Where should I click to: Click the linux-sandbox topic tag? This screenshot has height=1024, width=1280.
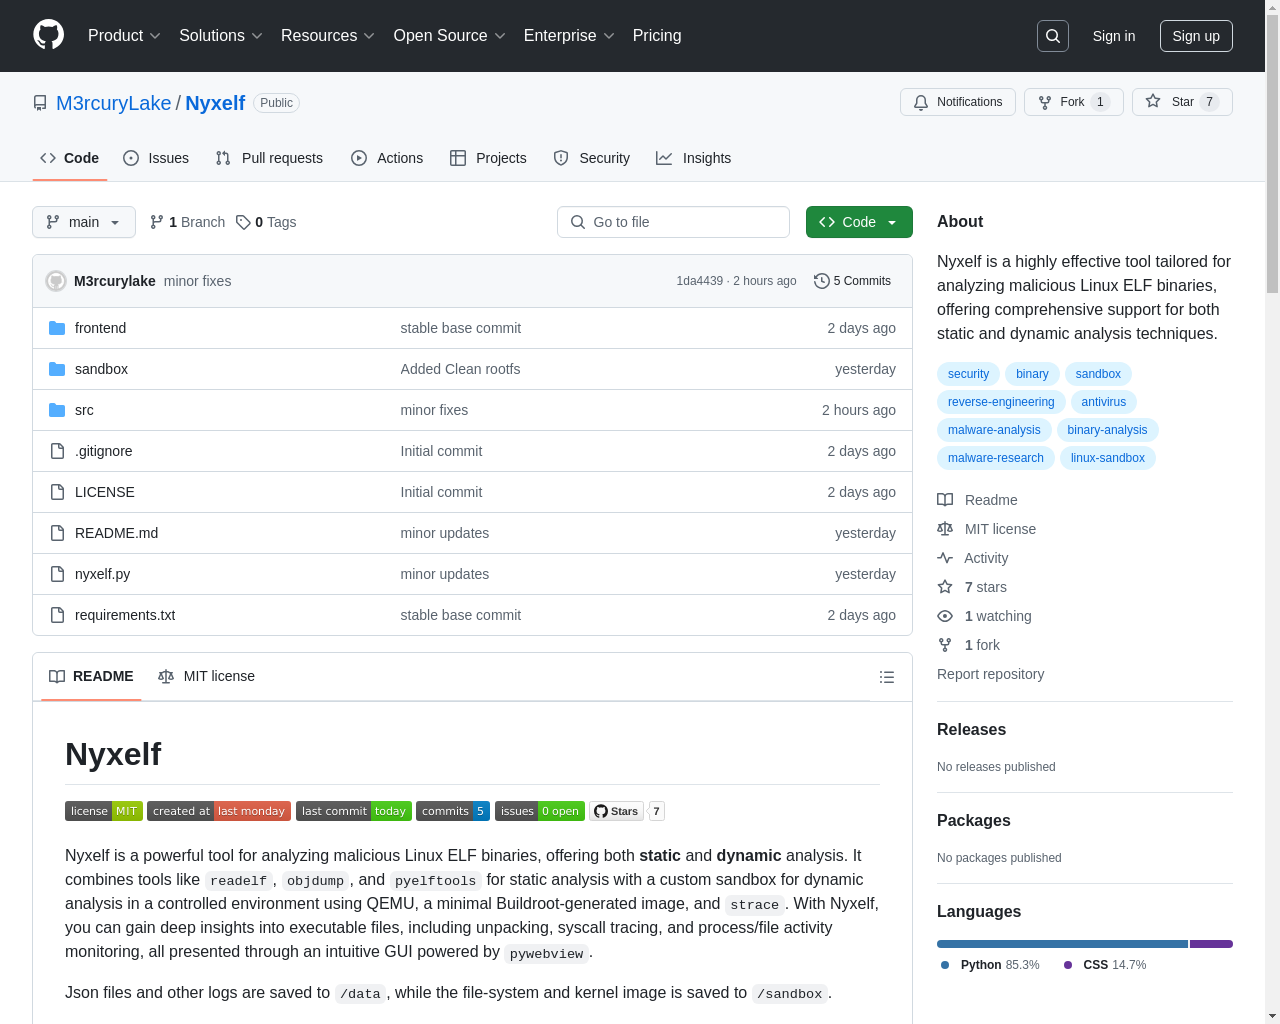coord(1107,458)
